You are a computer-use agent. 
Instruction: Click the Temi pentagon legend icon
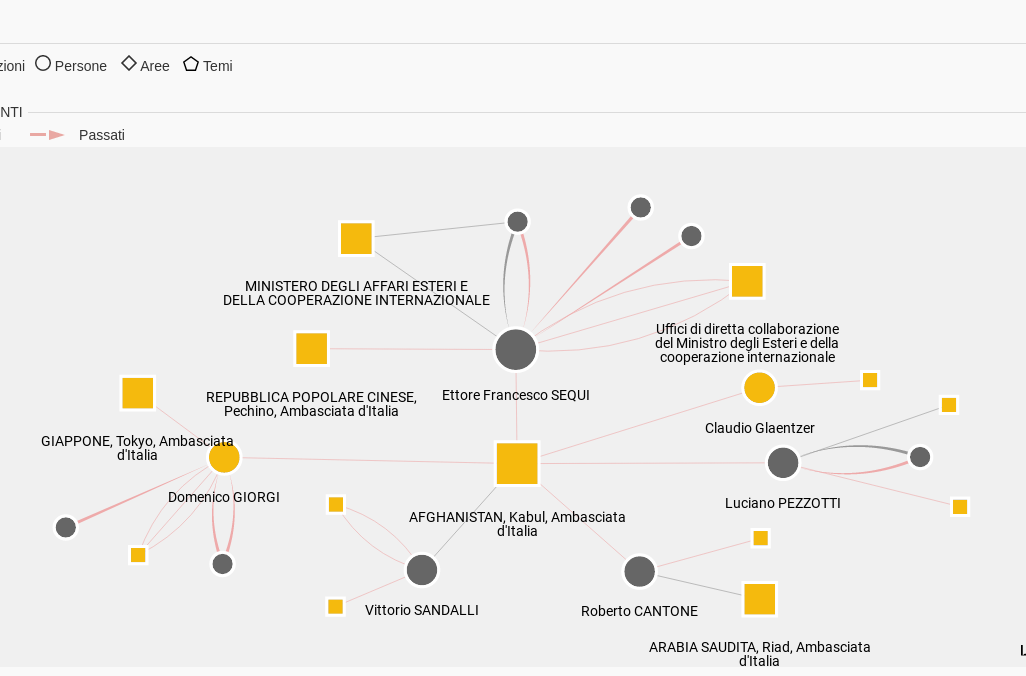coord(191,64)
